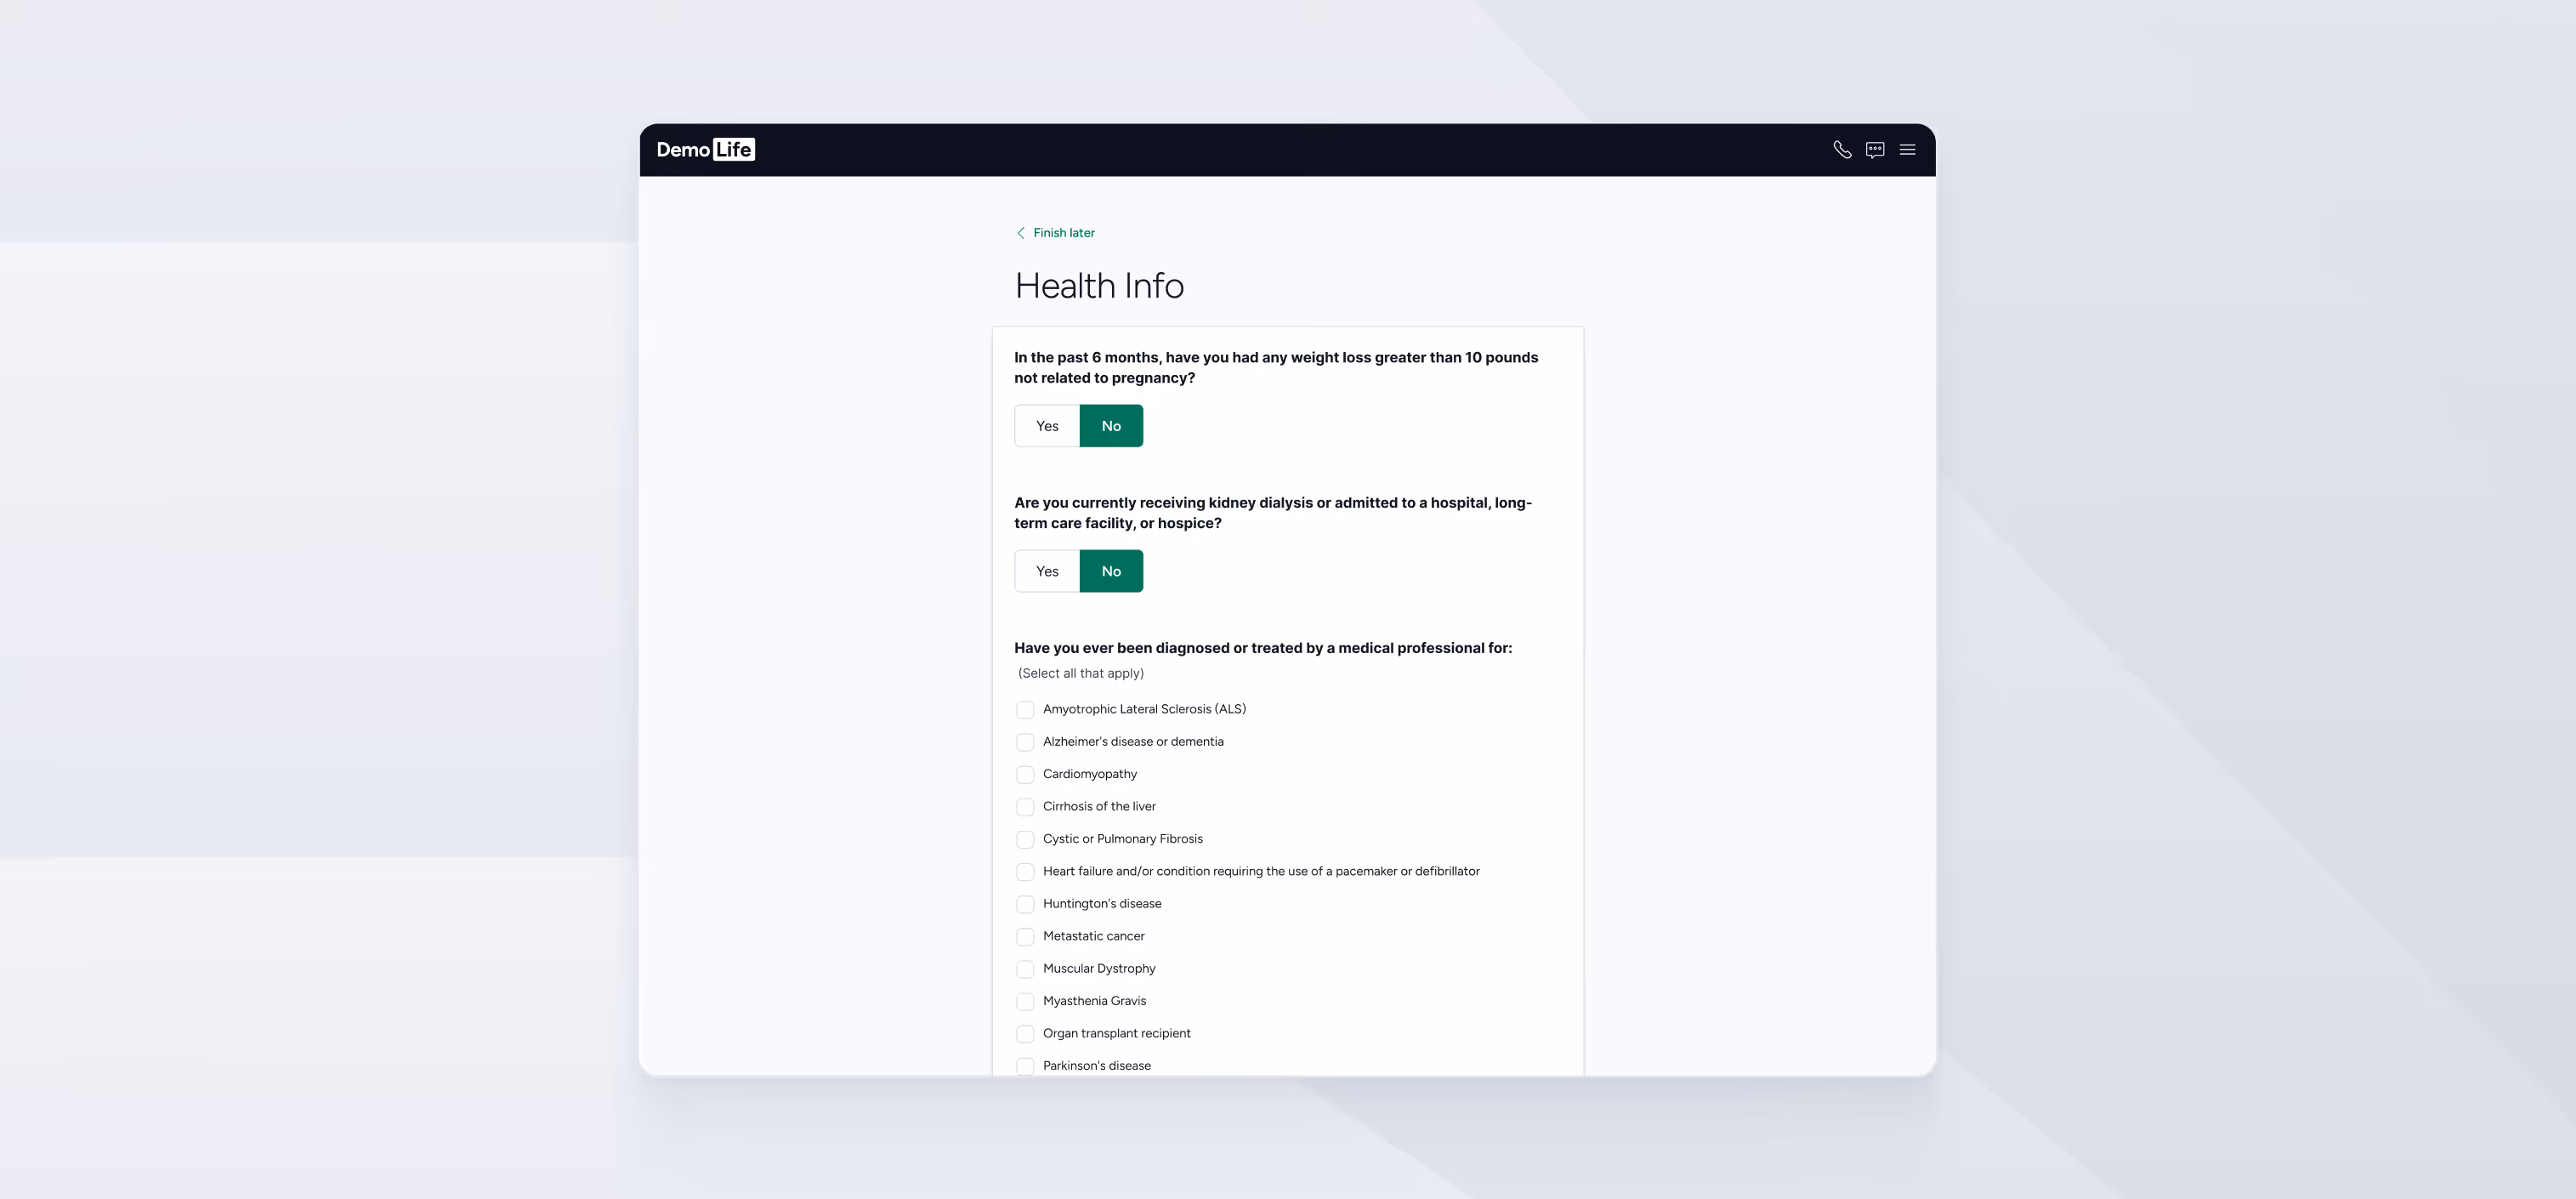This screenshot has height=1199, width=2576.
Task: Select the Muscular Dystrophy checkbox
Action: (x=1025, y=969)
